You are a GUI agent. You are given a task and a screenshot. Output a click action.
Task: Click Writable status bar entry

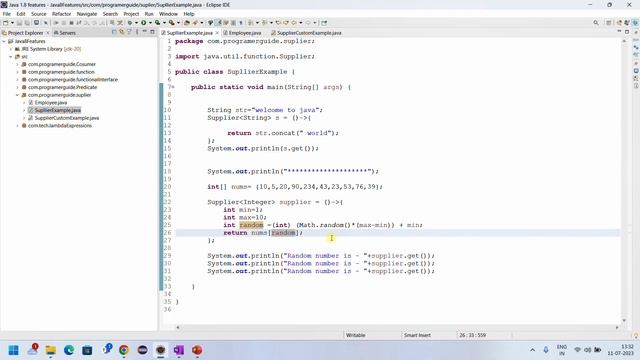[356, 335]
